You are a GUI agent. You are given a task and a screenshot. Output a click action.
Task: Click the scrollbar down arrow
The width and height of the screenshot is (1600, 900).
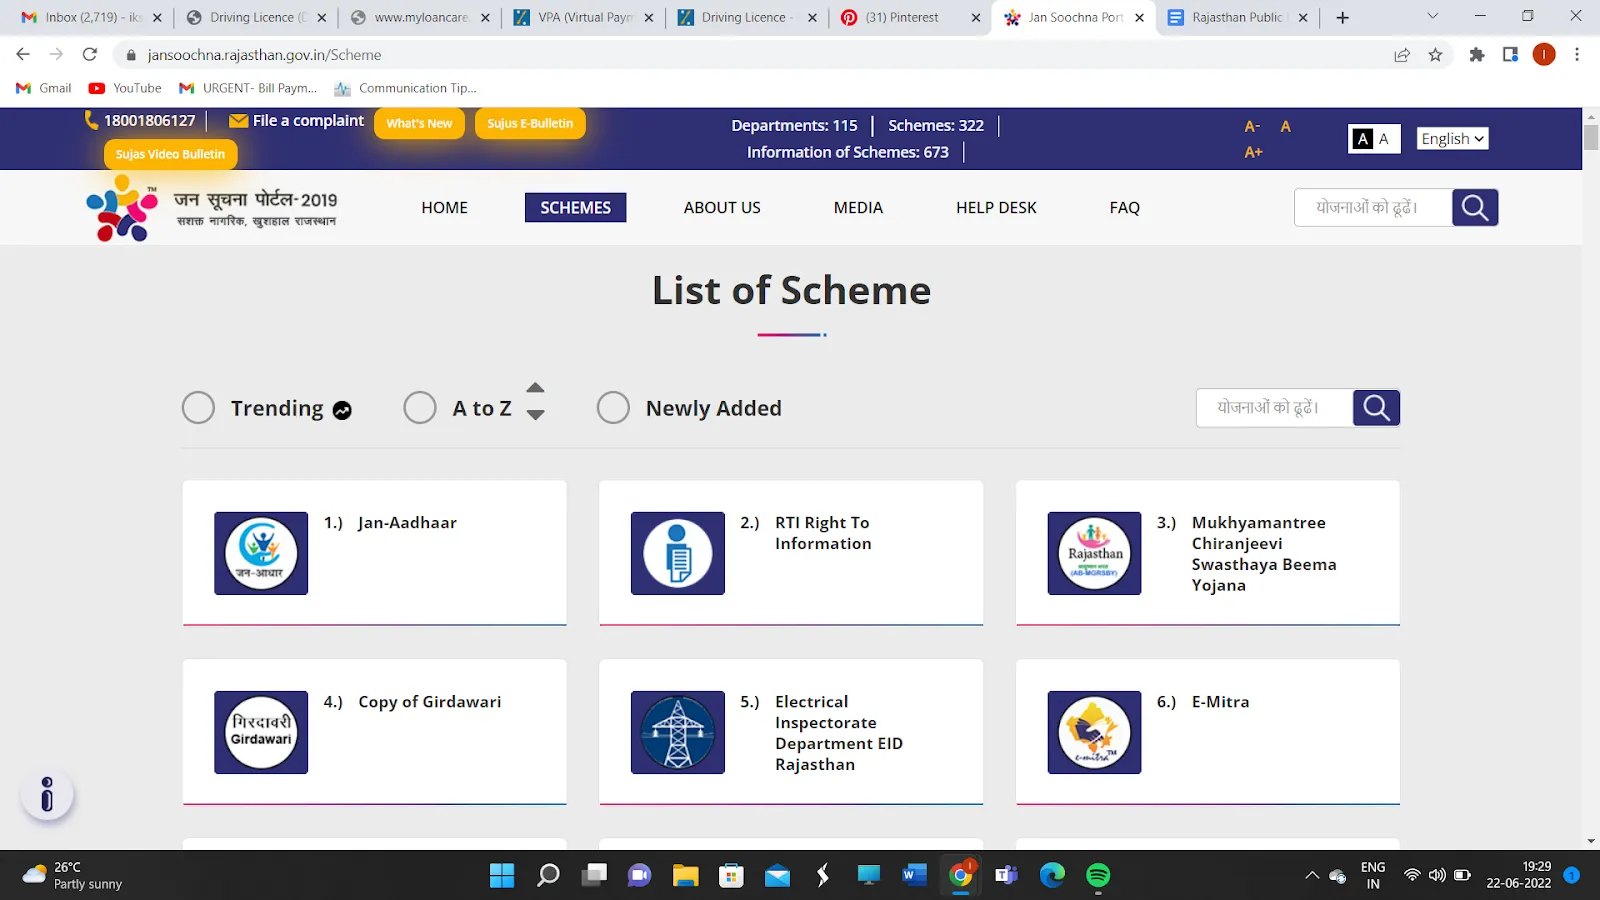(x=1591, y=842)
